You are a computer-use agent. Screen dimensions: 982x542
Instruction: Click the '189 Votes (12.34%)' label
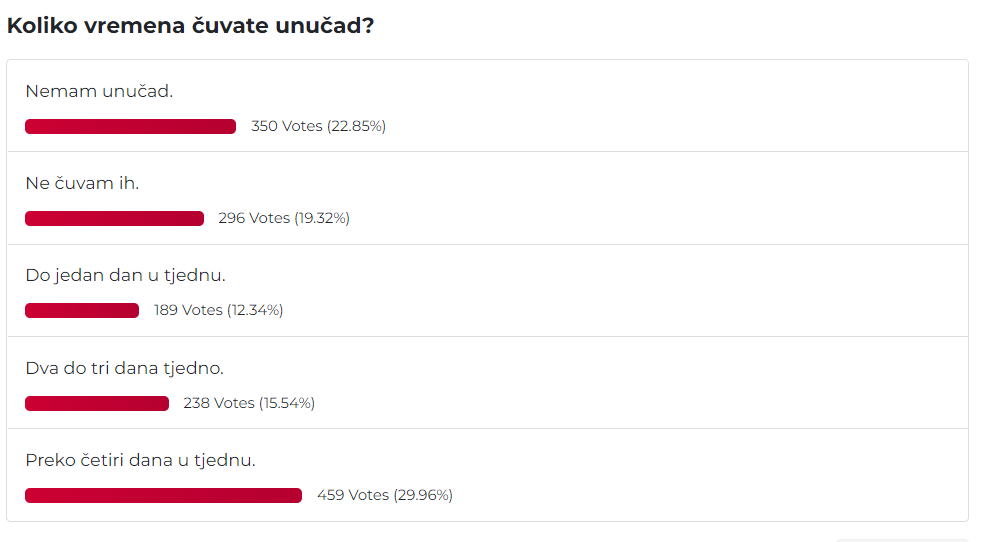[x=219, y=311]
